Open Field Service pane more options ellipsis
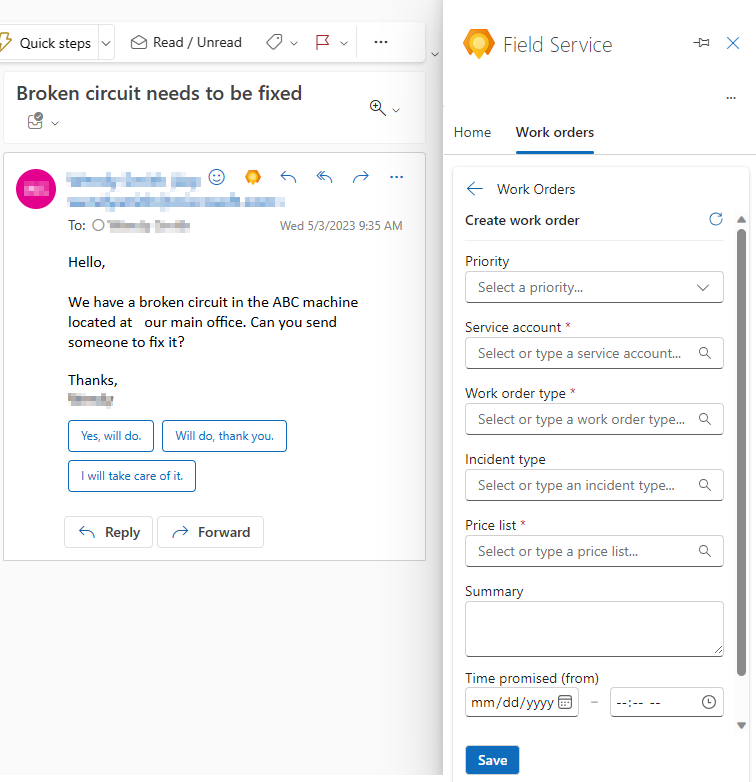756x782 pixels. point(731,98)
